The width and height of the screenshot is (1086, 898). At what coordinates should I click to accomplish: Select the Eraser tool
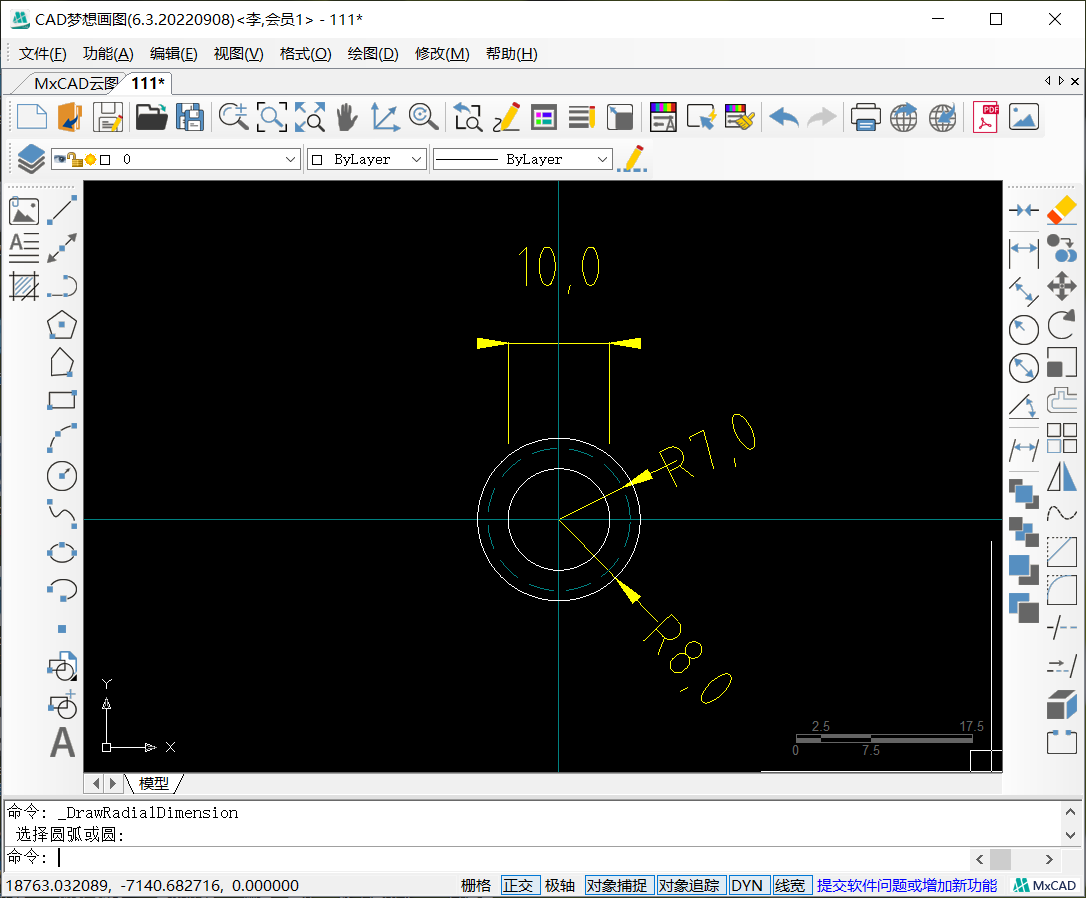[1062, 210]
